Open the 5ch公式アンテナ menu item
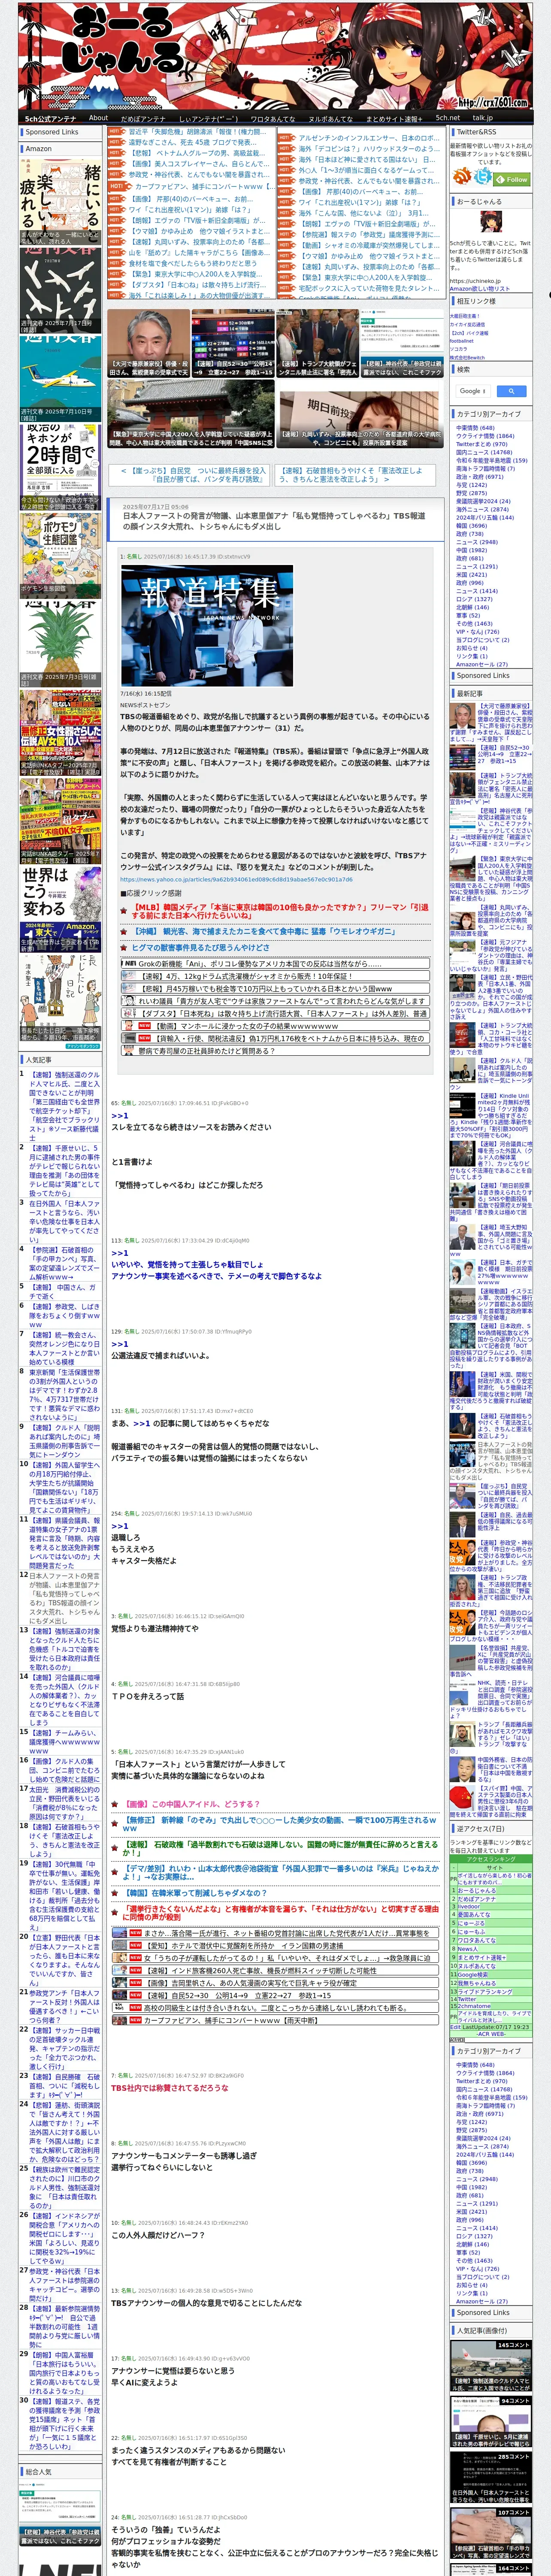Image resolution: width=551 pixels, height=2576 pixels. point(50,118)
